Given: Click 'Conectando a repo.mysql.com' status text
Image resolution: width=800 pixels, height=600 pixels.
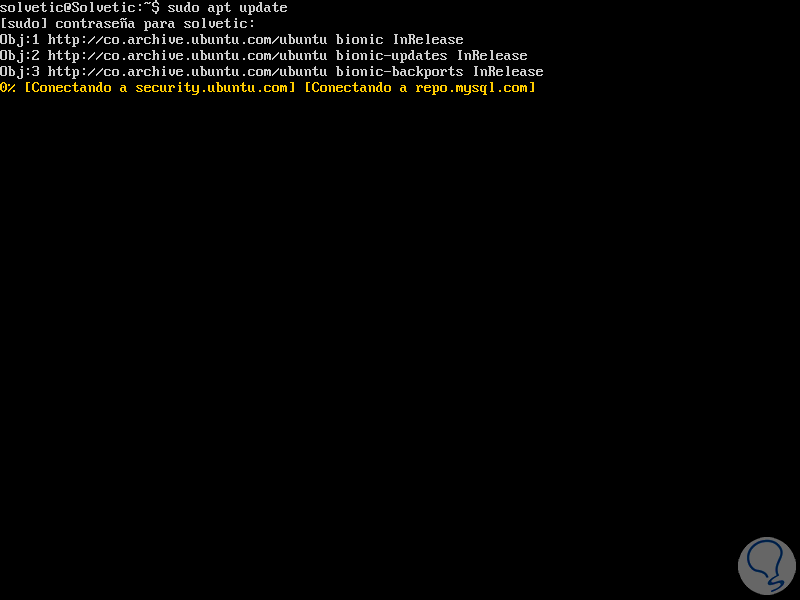Looking at the screenshot, I should point(419,88).
